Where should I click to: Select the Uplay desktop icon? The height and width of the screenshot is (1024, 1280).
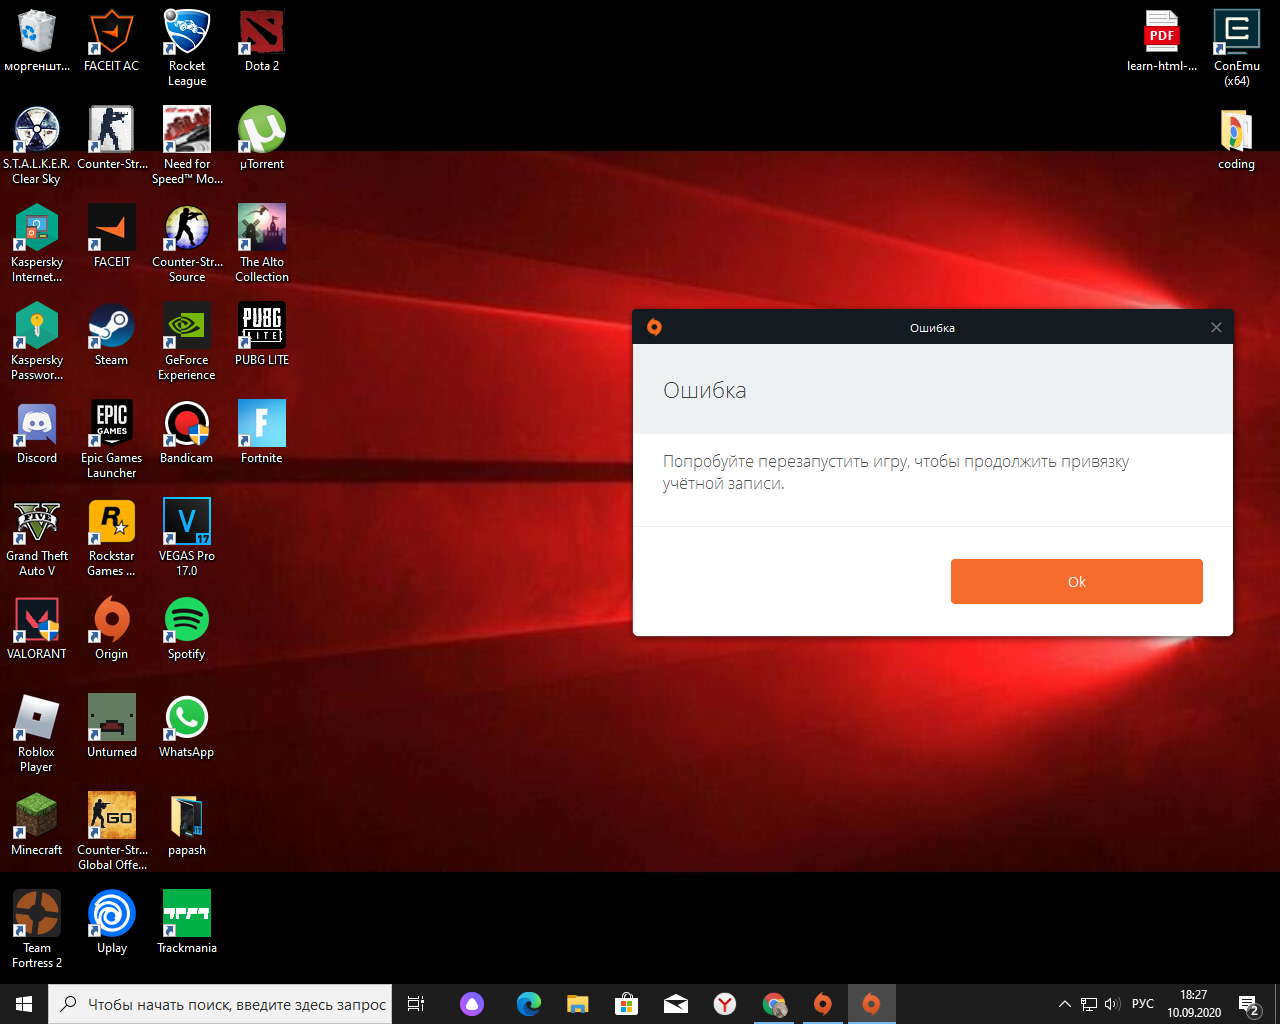click(111, 923)
